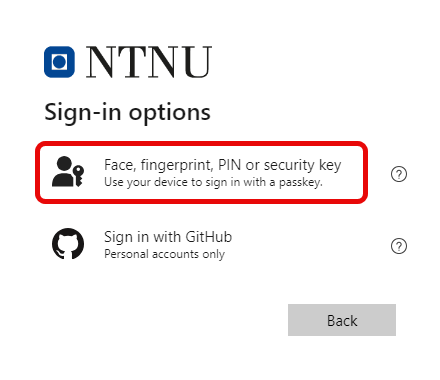Click the GitHub Octocat logo
This screenshot has height=380, width=440.
(68, 244)
